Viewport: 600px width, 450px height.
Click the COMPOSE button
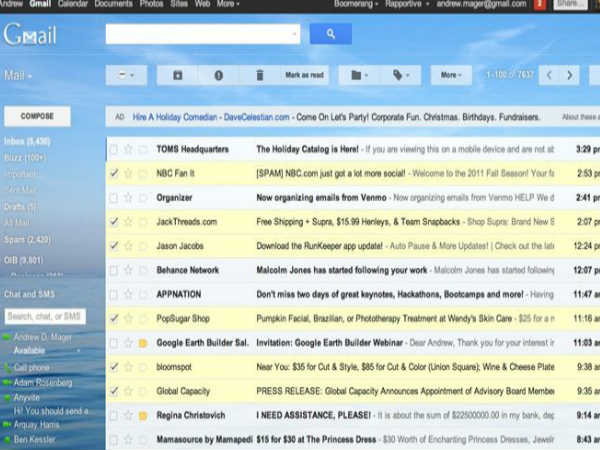point(37,116)
